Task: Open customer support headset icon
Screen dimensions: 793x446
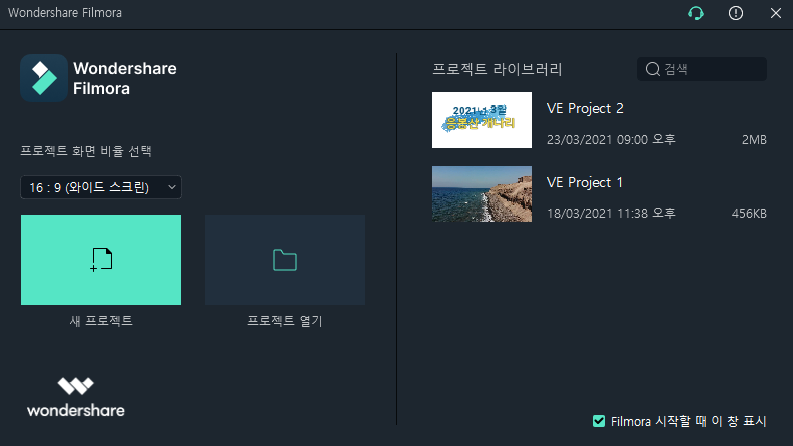Action: pyautogui.click(x=696, y=13)
